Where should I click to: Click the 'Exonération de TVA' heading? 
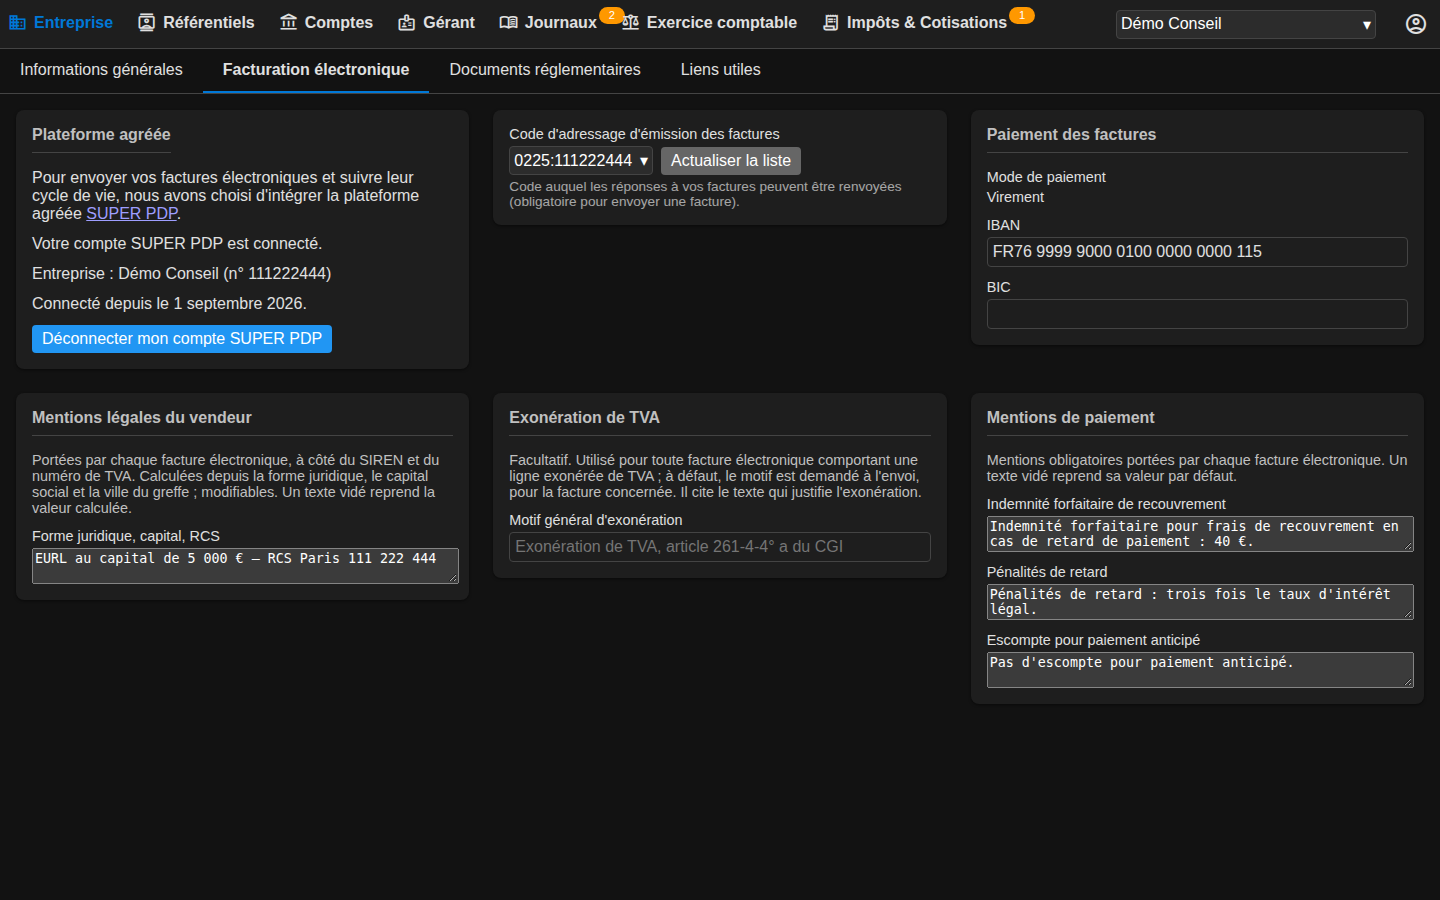click(584, 417)
